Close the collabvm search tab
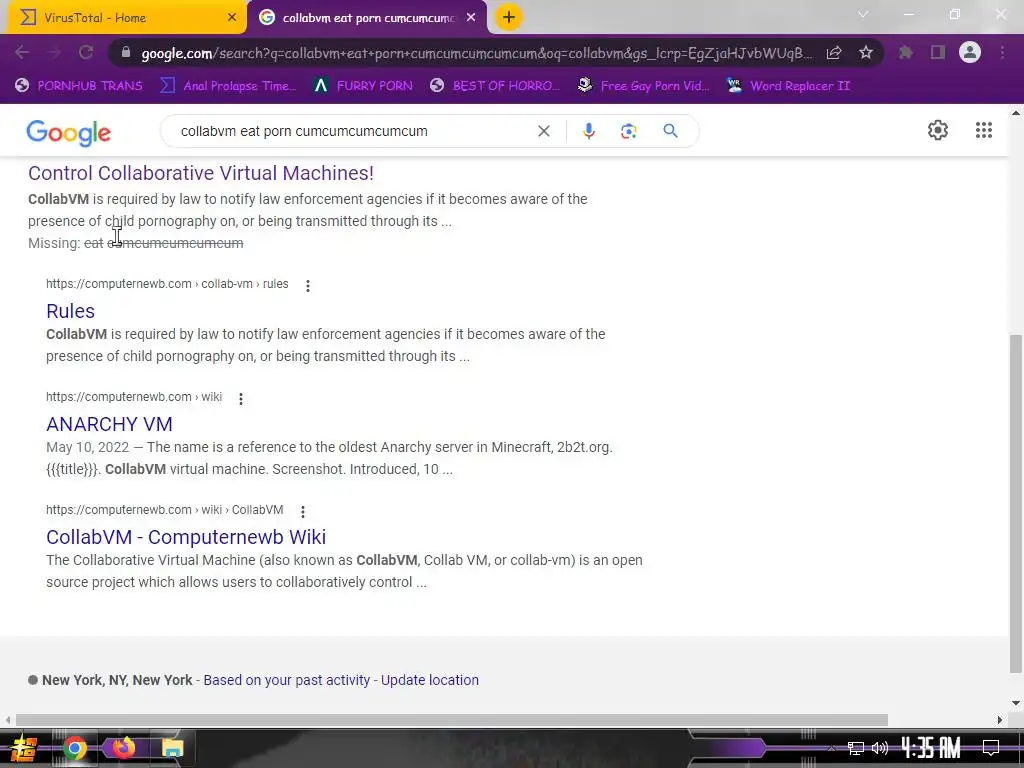This screenshot has width=1024, height=768. point(471,18)
